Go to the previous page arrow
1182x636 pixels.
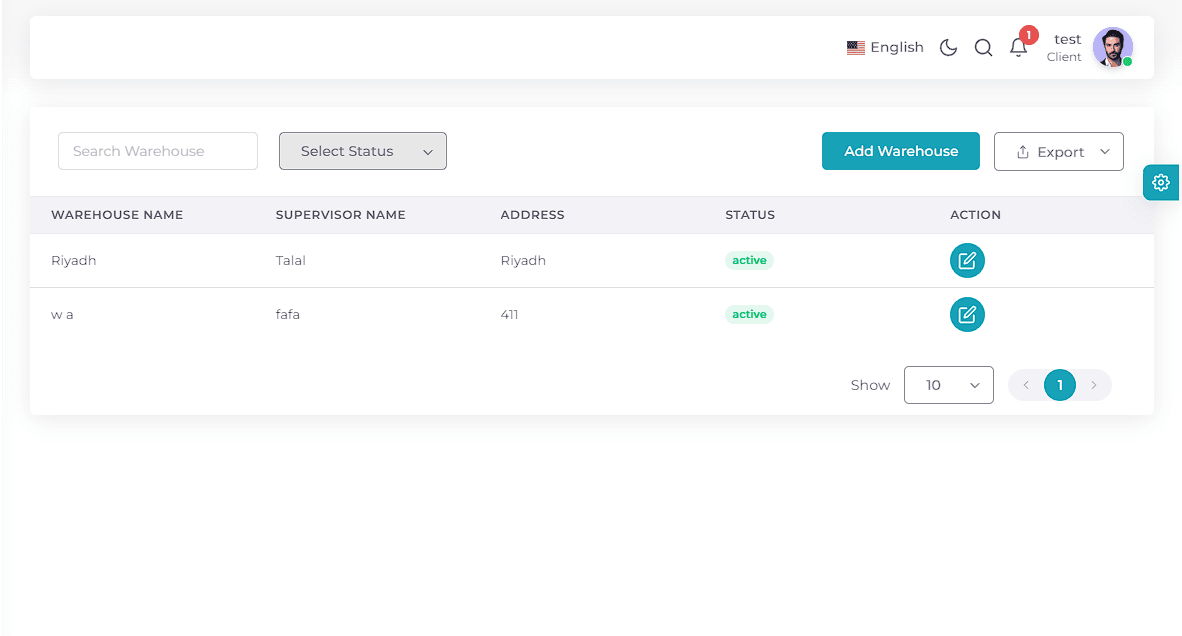(1026, 385)
